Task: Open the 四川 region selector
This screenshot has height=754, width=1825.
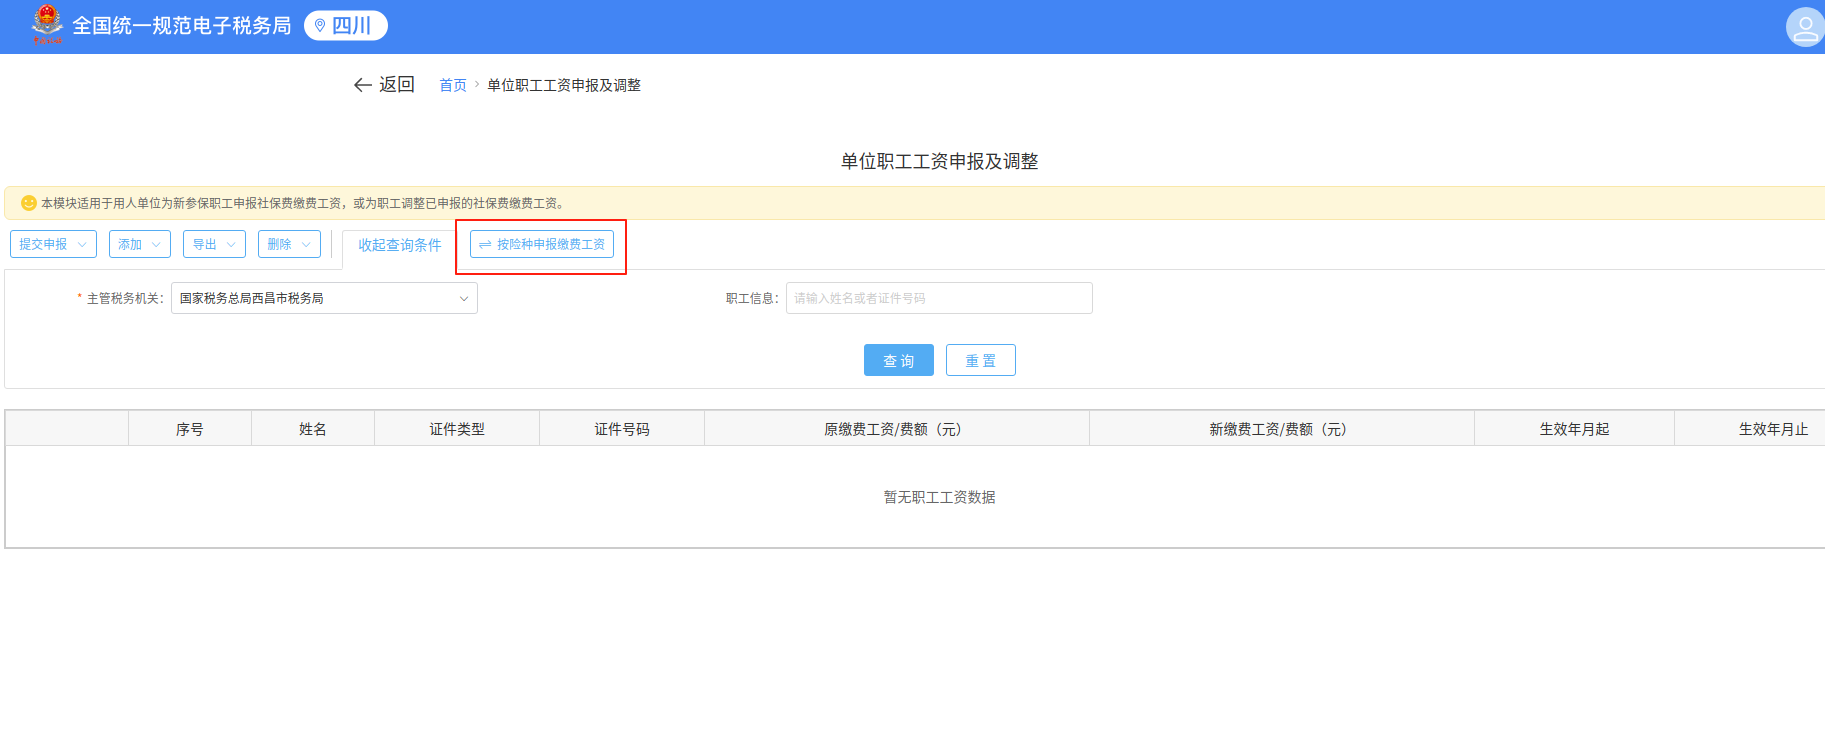Action: pyautogui.click(x=346, y=26)
